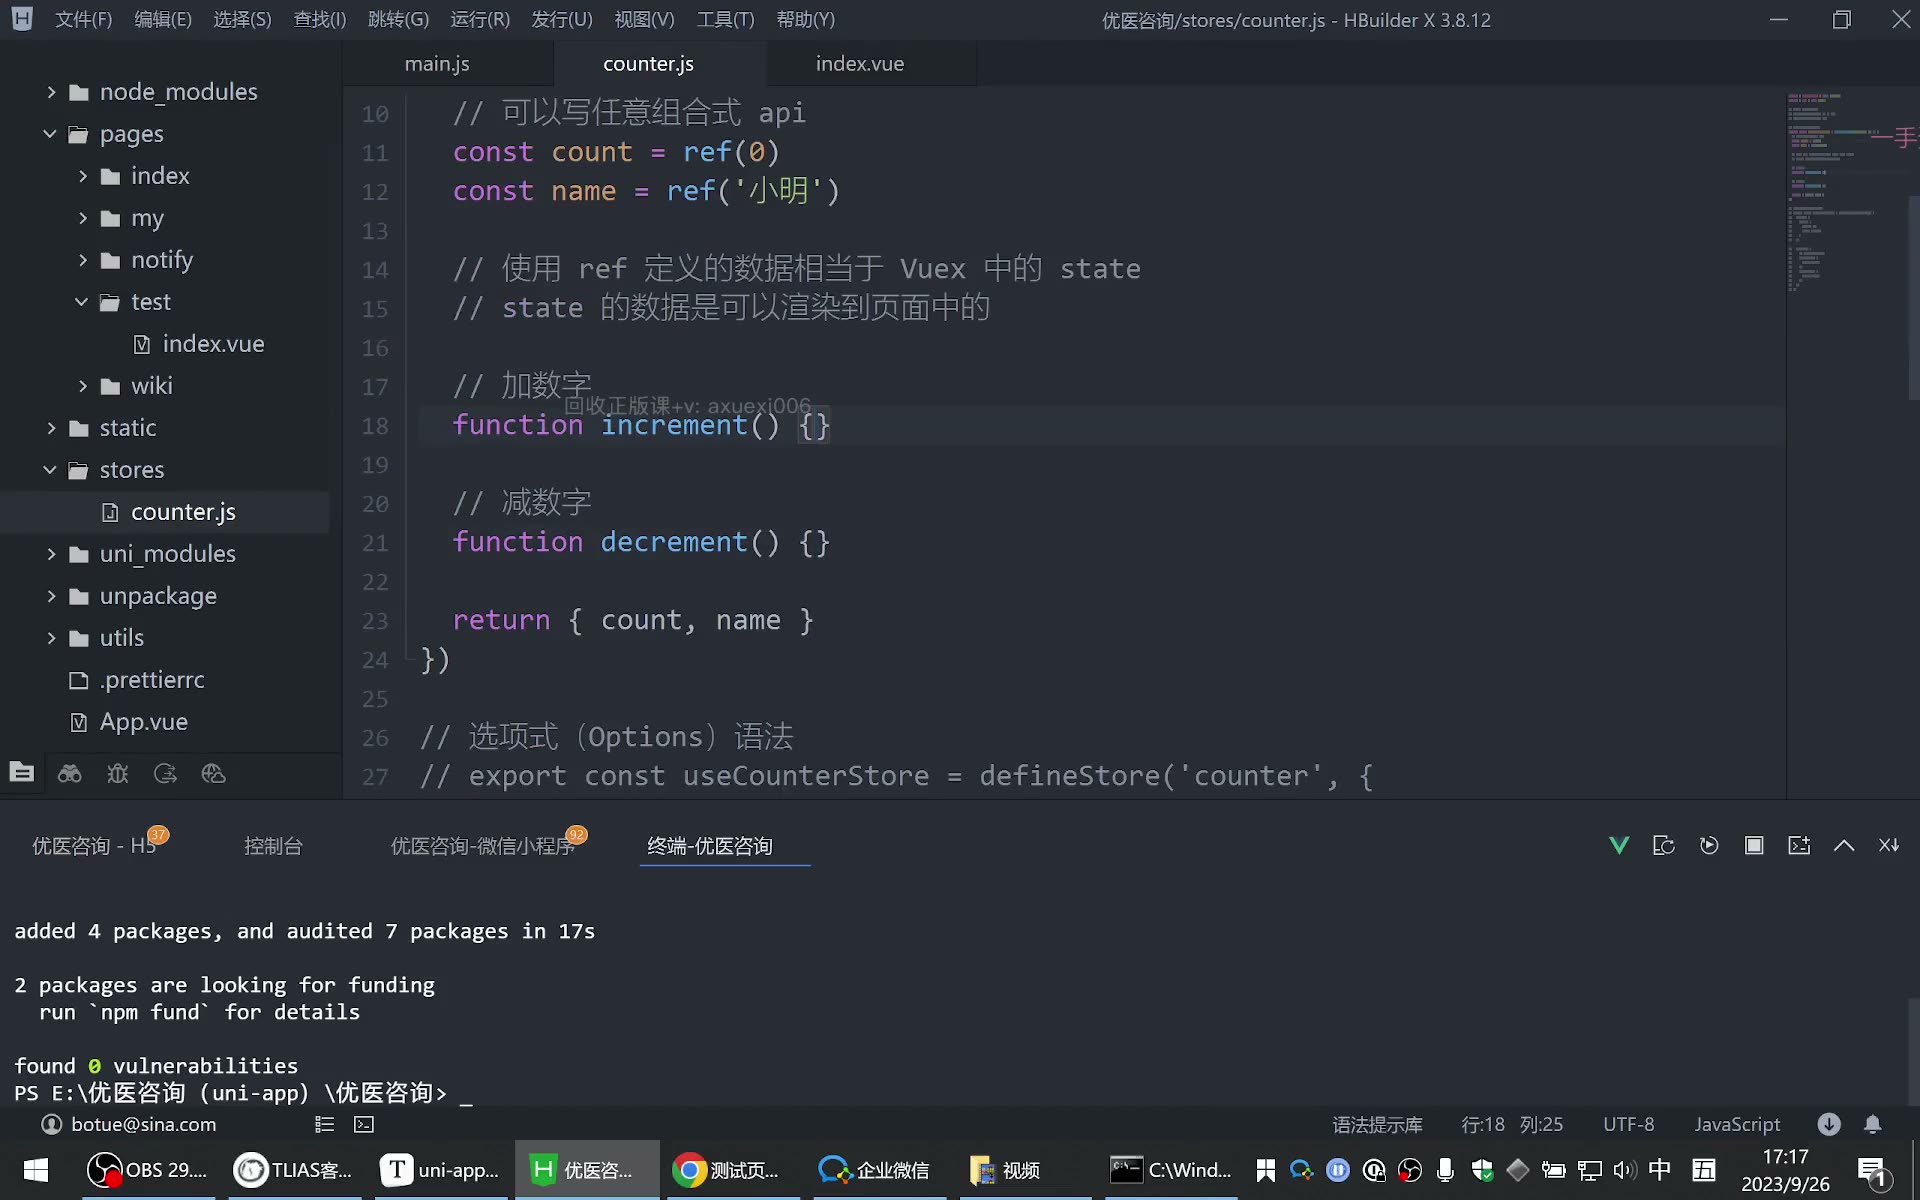This screenshot has width=1920, height=1200.
Task: Open the 运行(R) menu
Action: pos(480,20)
